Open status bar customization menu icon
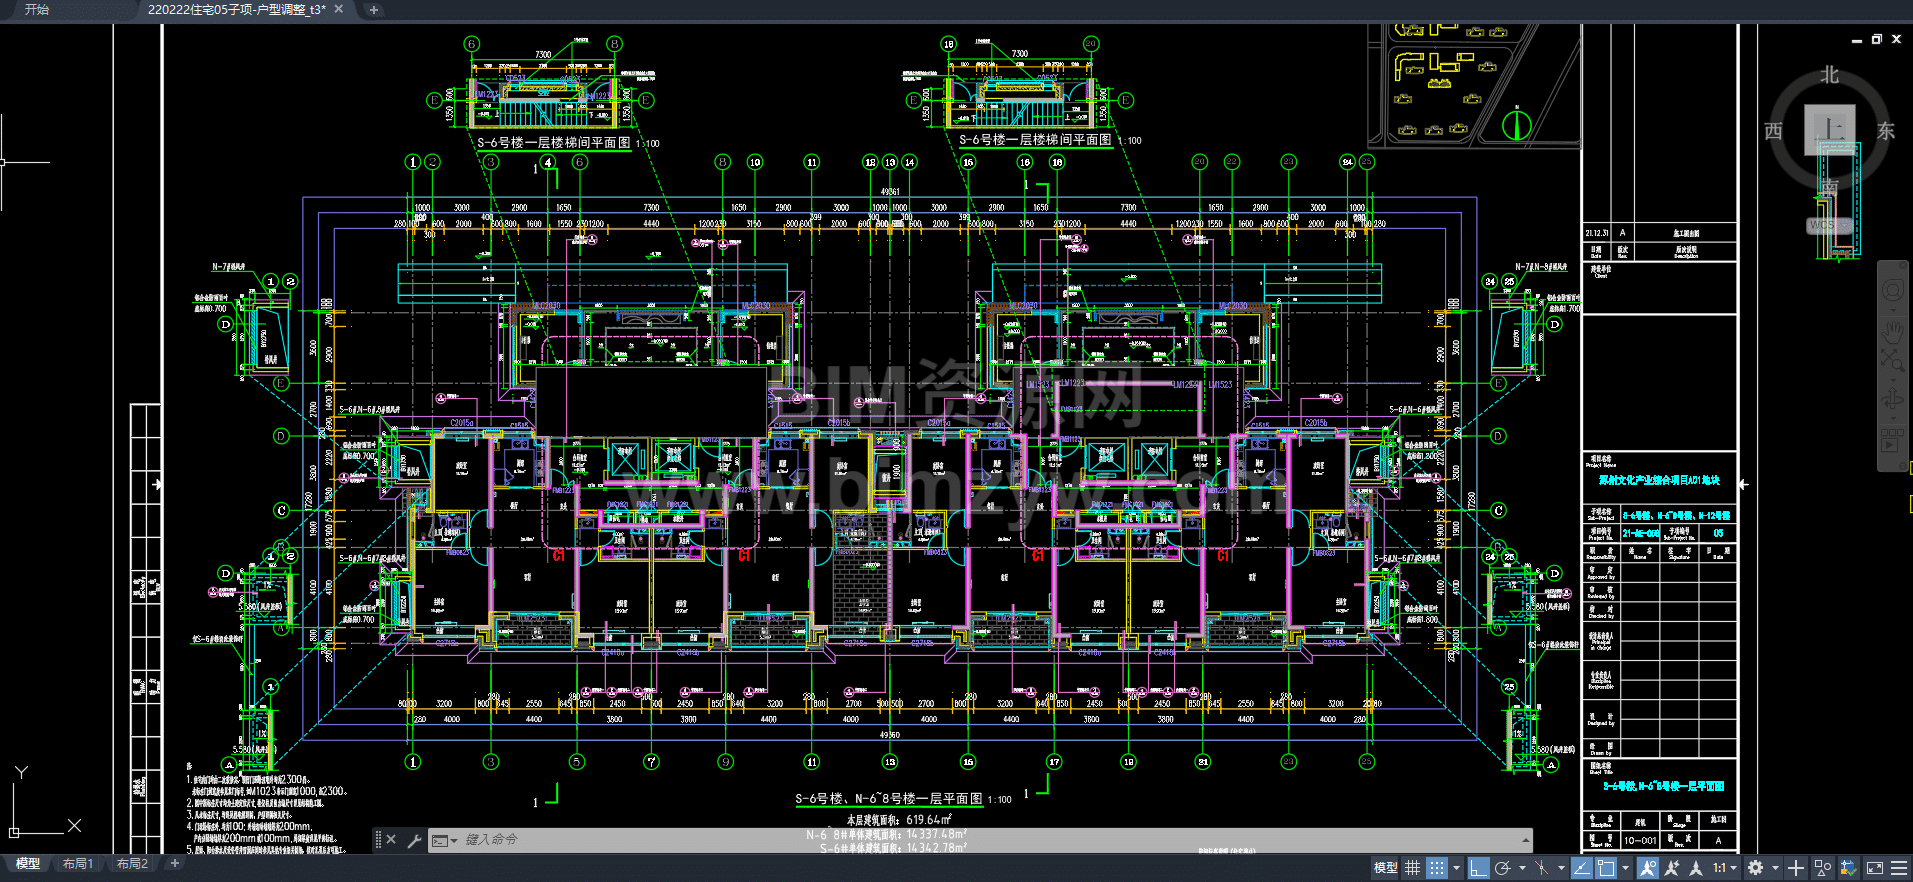1913x882 pixels. (x=1899, y=868)
